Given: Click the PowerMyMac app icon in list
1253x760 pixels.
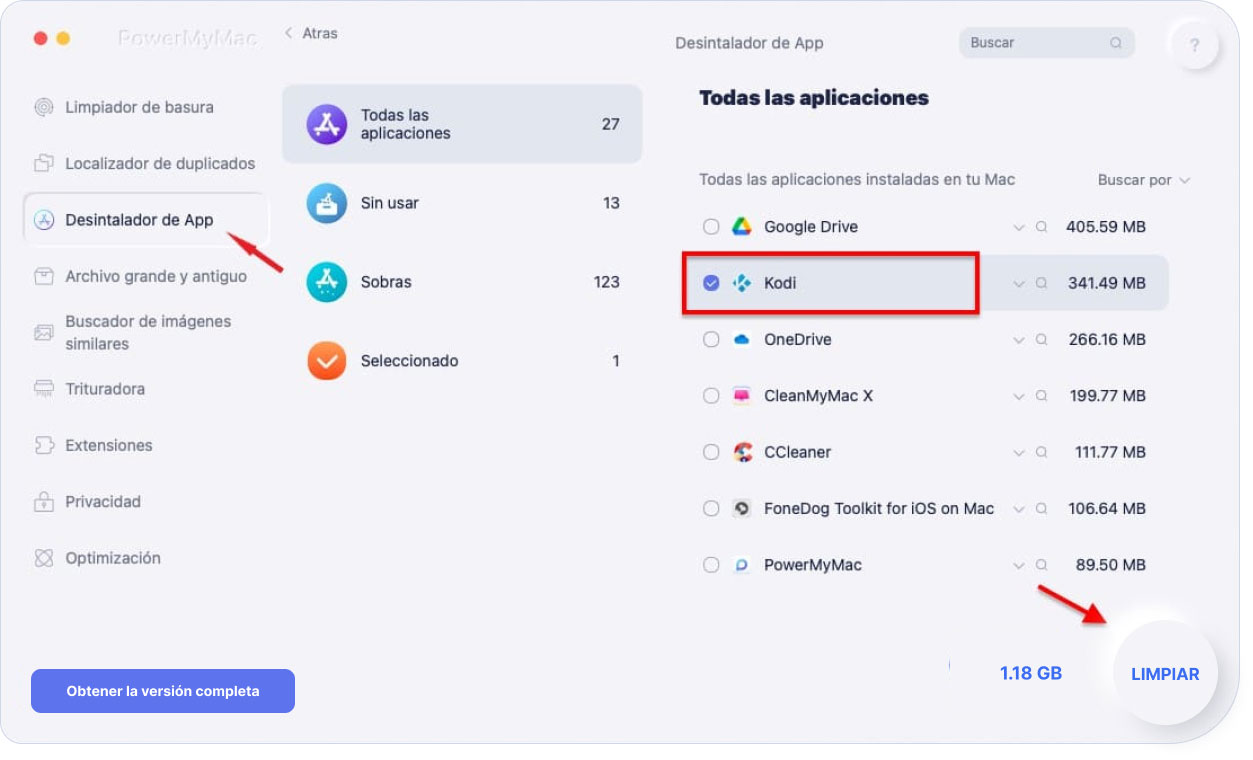Looking at the screenshot, I should (742, 565).
